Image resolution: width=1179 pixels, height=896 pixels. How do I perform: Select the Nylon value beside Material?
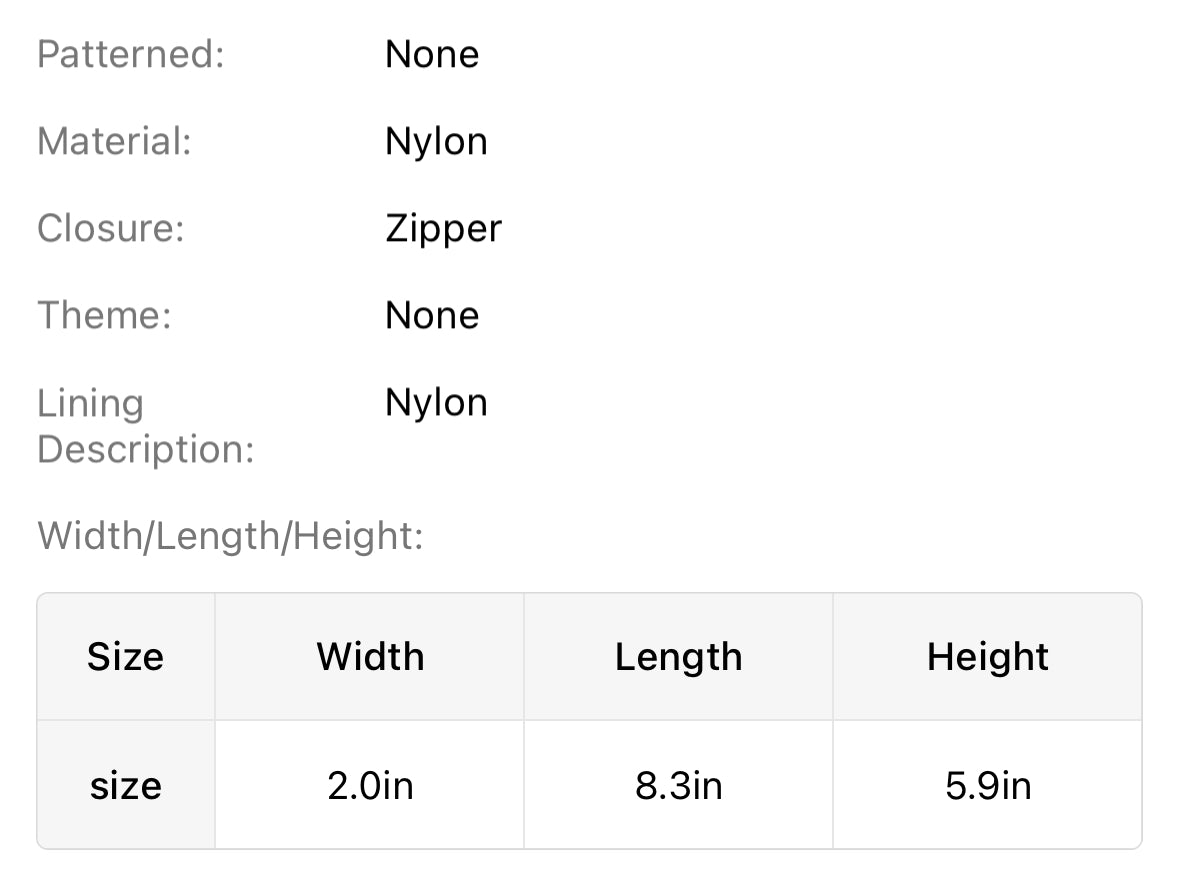coord(436,141)
